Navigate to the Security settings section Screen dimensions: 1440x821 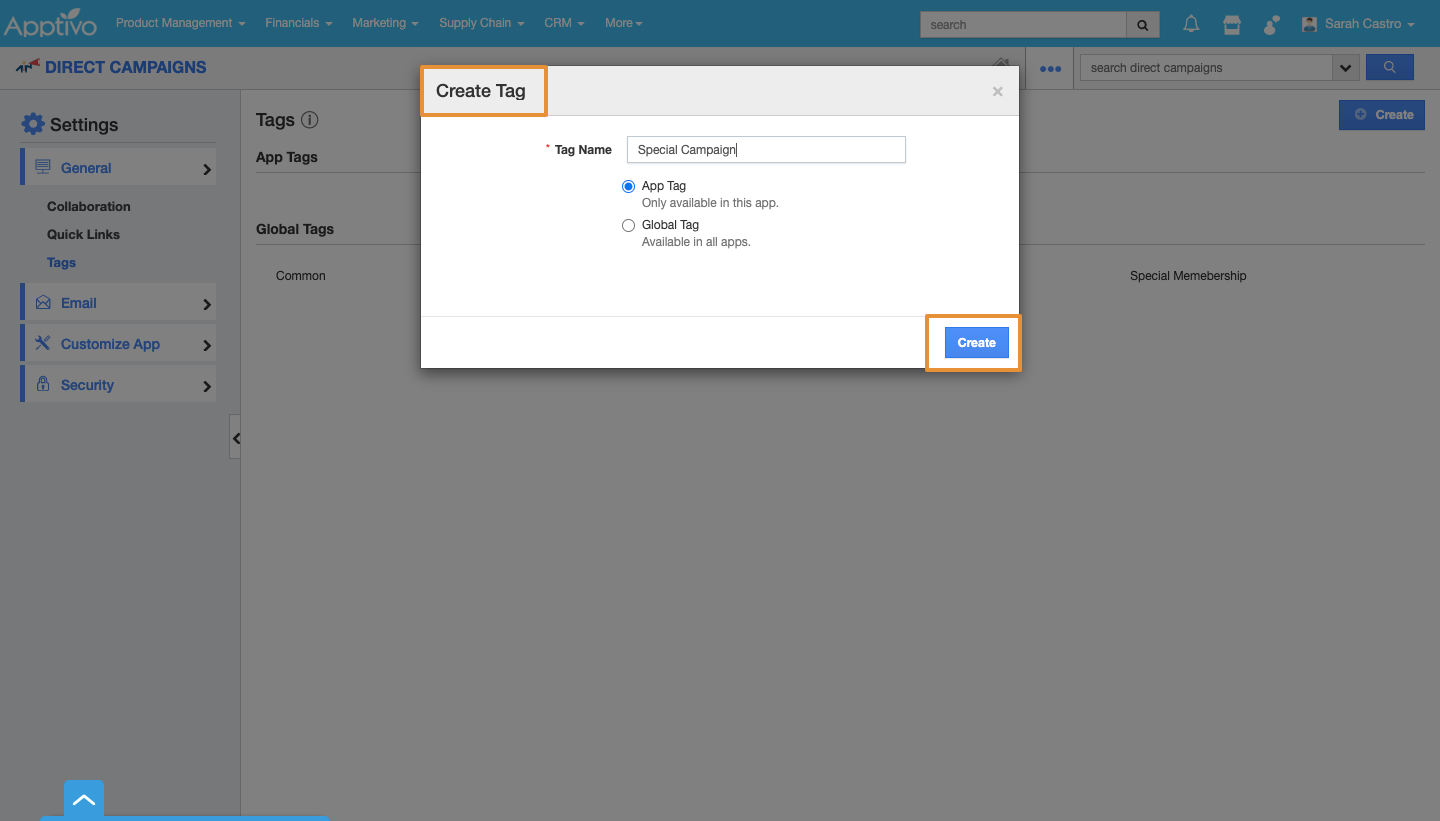pos(88,384)
